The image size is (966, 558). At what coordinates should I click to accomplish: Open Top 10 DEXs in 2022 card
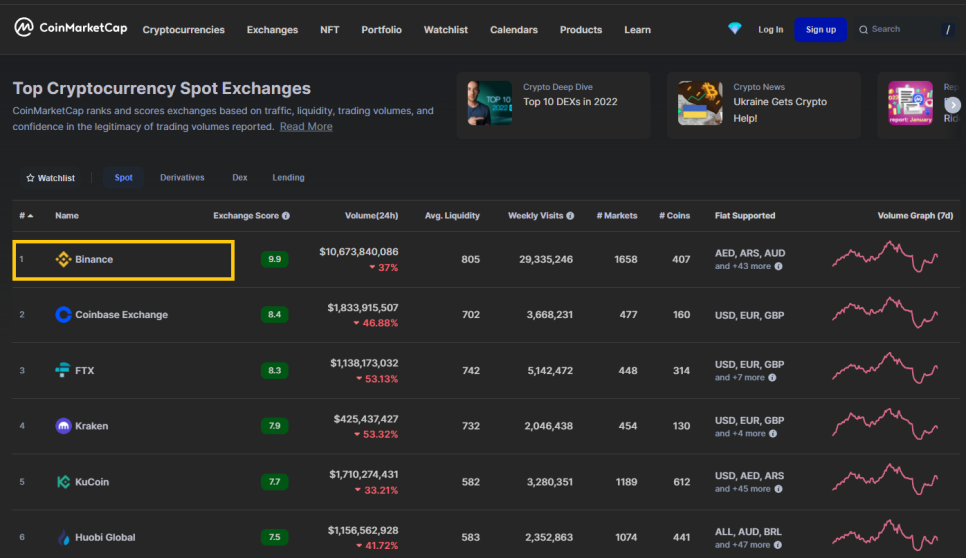(x=553, y=105)
